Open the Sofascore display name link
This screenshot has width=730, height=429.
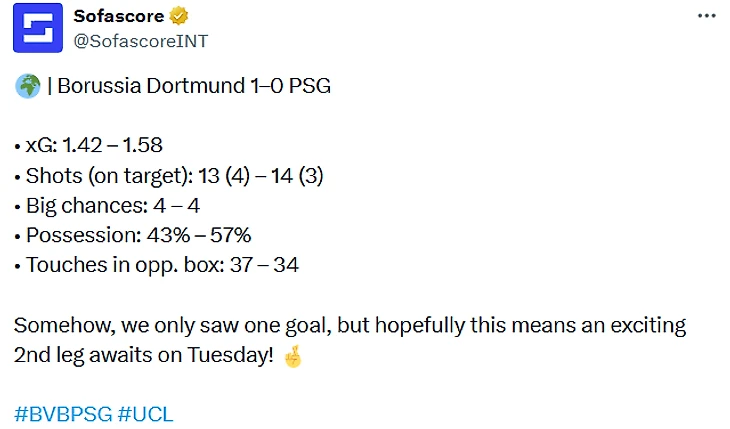tap(121, 16)
